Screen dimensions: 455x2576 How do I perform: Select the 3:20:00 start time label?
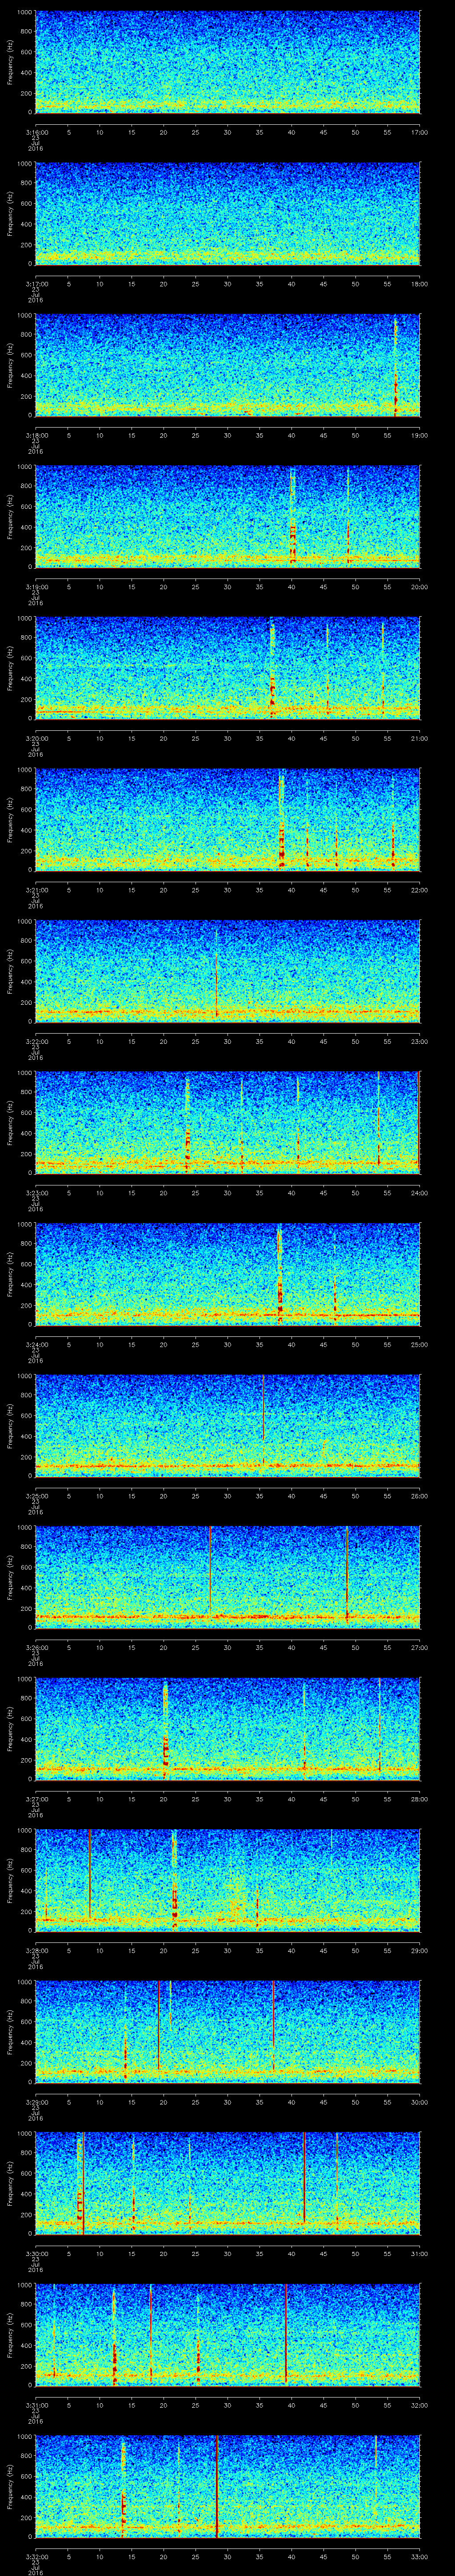36,737
